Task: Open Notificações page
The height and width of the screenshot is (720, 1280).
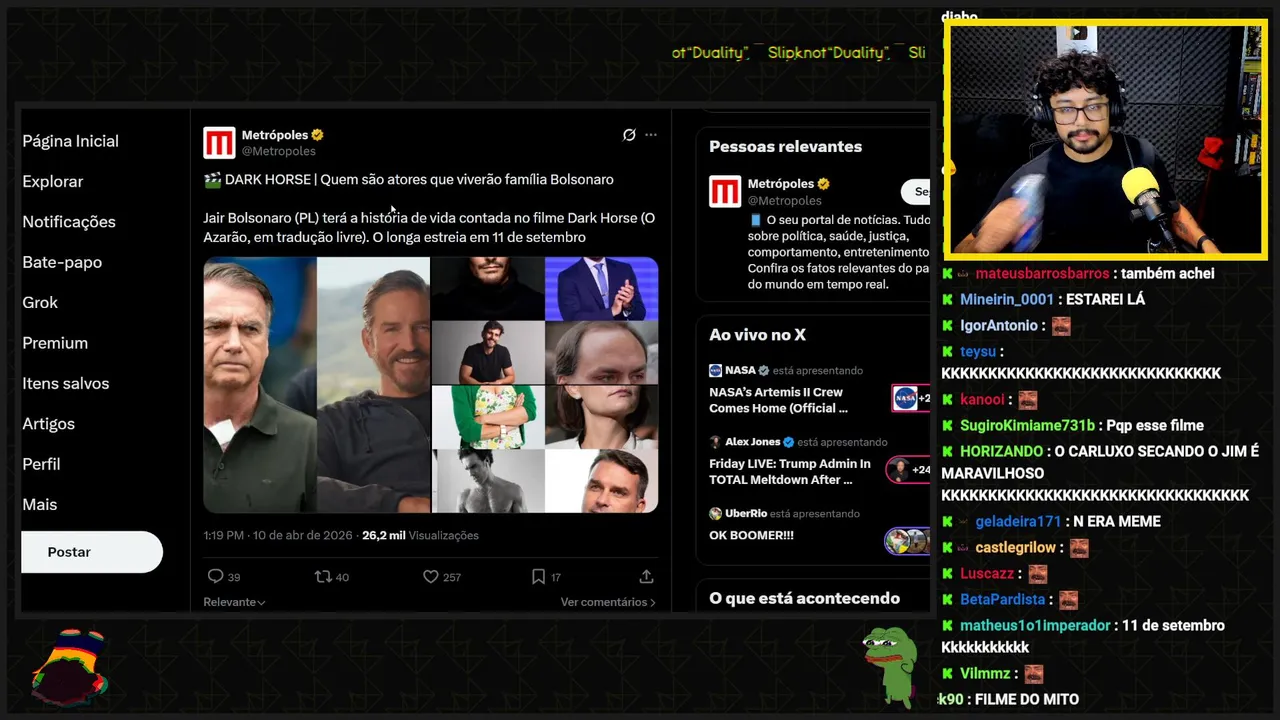Action: pyautogui.click(x=69, y=222)
